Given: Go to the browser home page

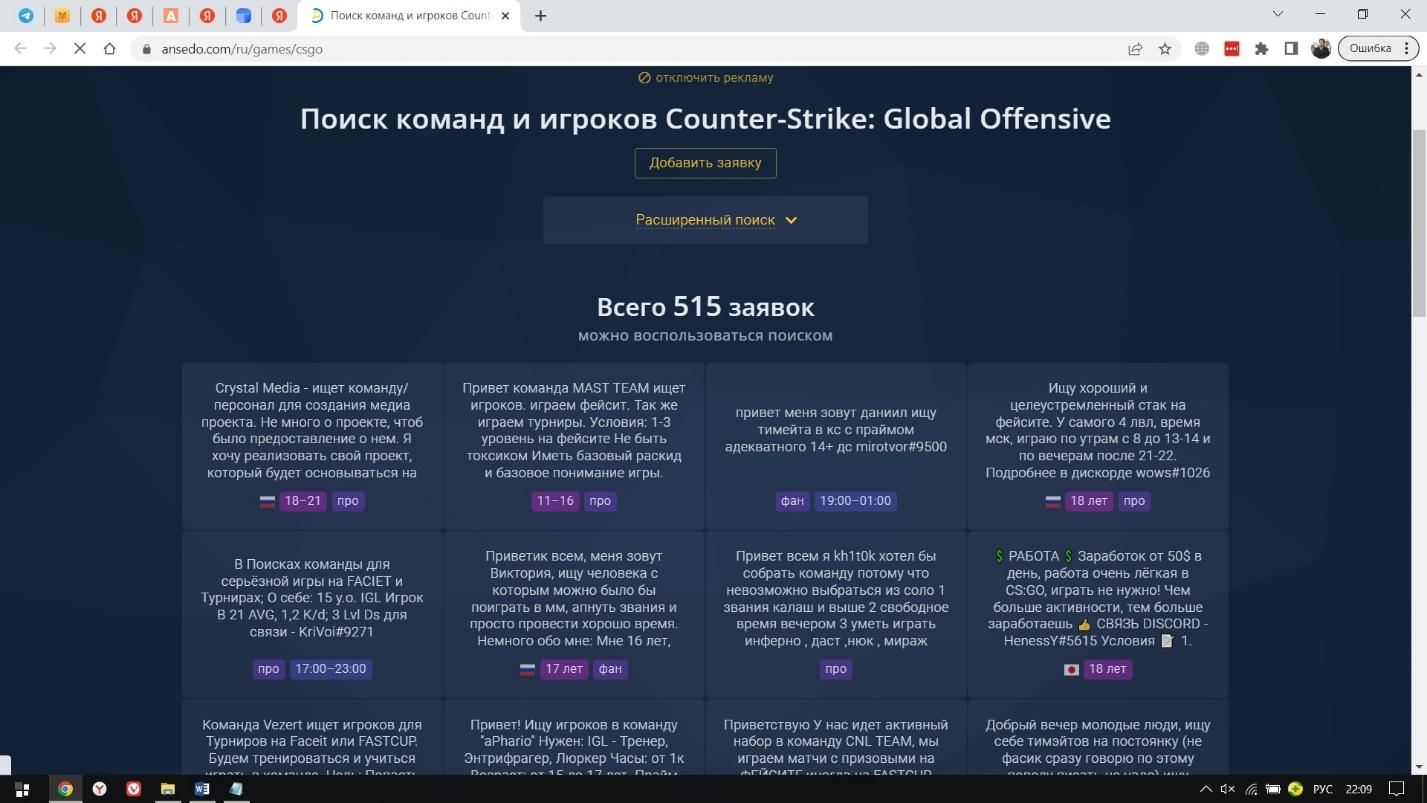Looking at the screenshot, I should coord(110,48).
